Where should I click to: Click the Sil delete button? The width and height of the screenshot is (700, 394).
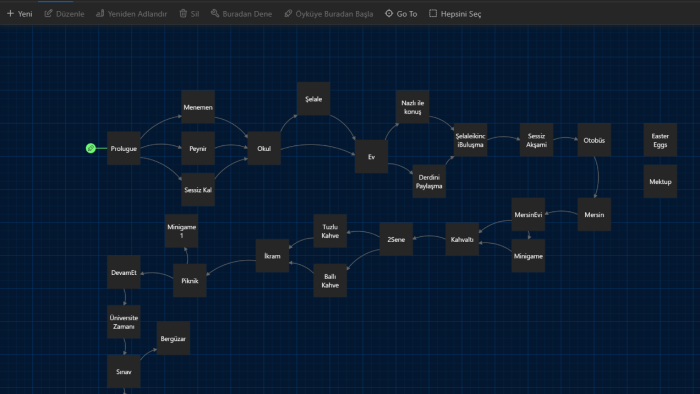[189, 14]
